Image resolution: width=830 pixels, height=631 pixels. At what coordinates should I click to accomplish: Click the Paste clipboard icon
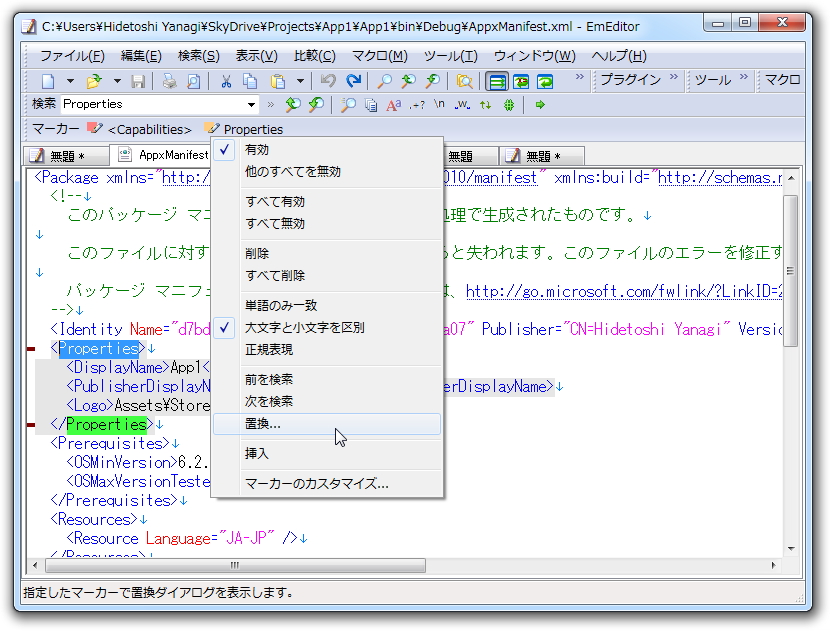(278, 82)
